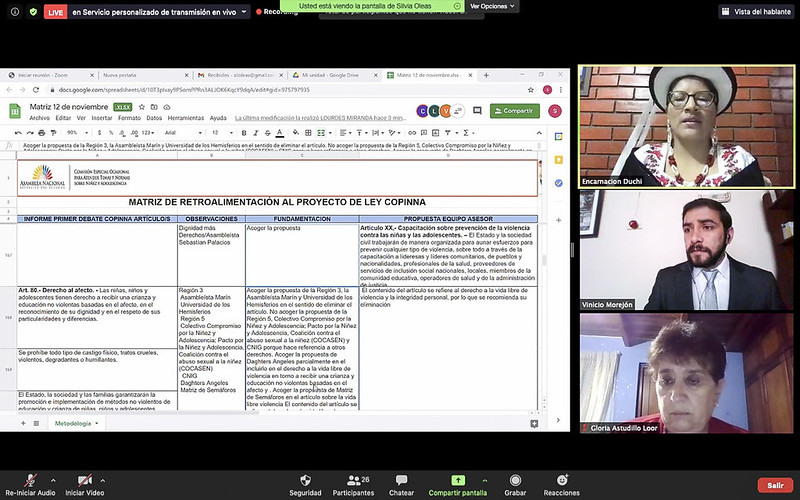This screenshot has height=500, width=800.
Task: Open the Ver Opciones dropdown
Action: [x=492, y=6]
